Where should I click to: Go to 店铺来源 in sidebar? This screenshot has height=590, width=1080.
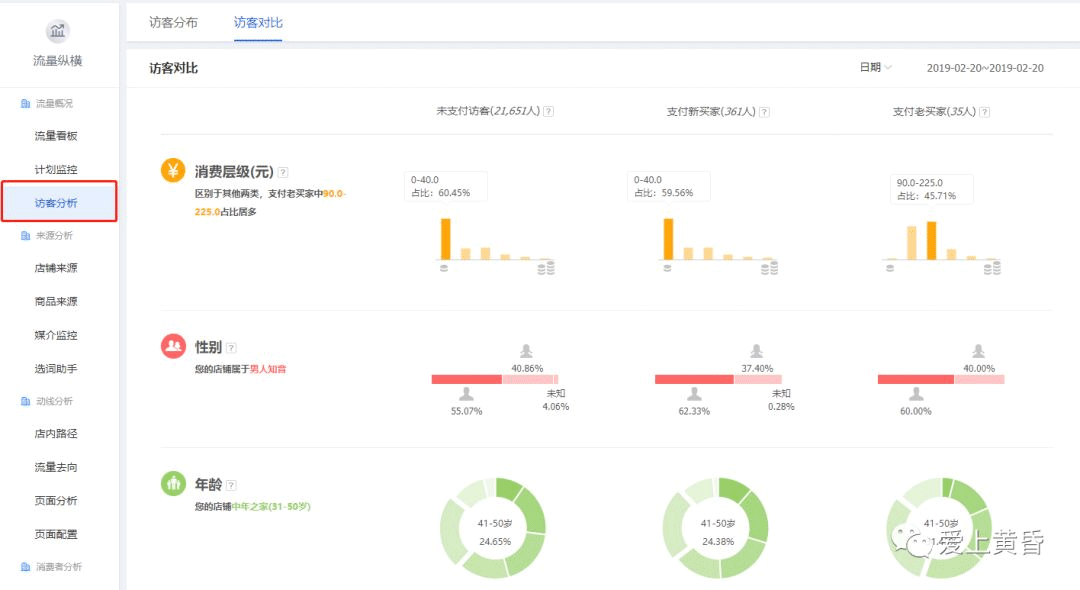click(56, 268)
